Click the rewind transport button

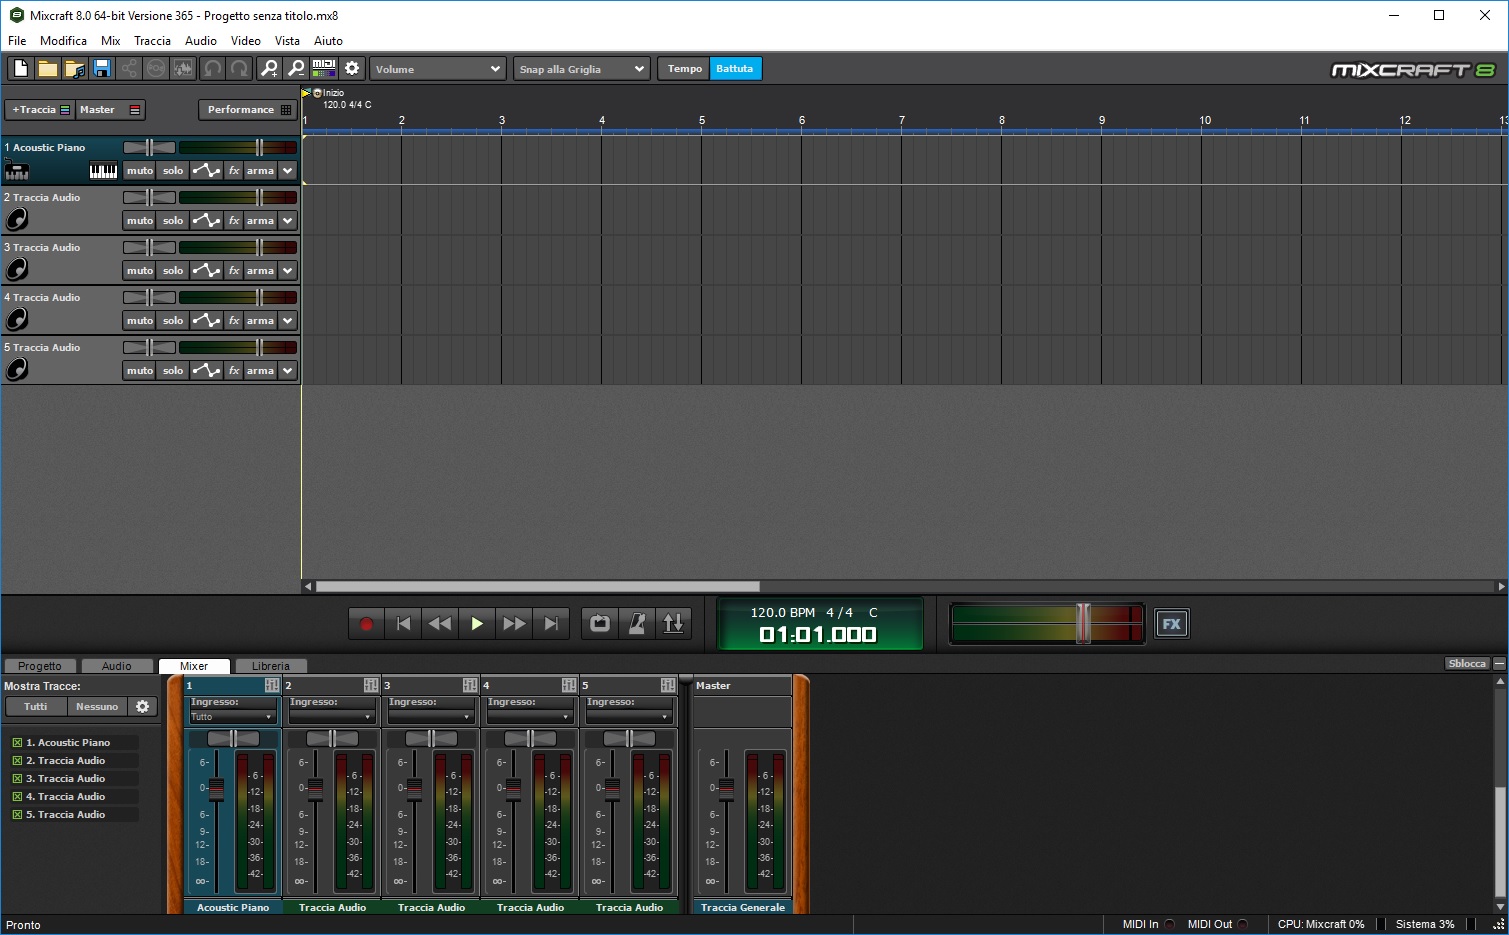pyautogui.click(x=440, y=624)
